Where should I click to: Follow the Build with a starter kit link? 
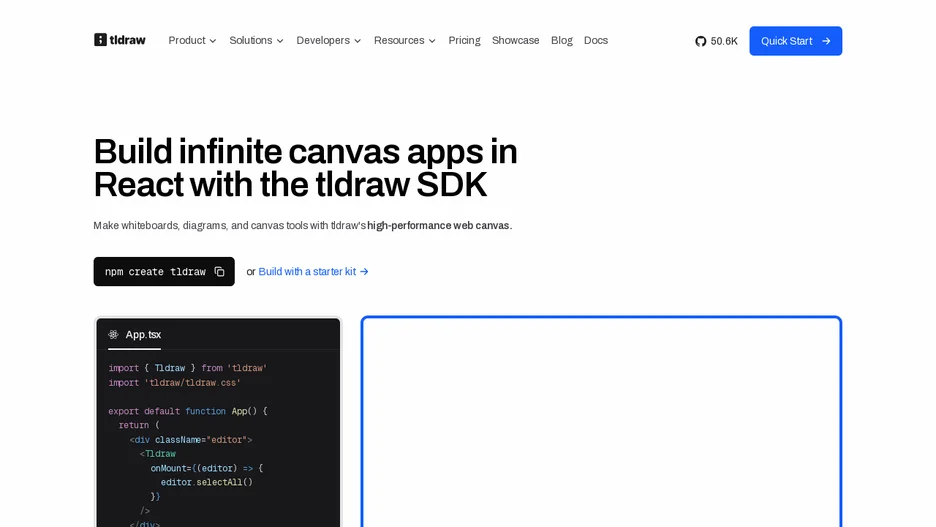click(313, 272)
